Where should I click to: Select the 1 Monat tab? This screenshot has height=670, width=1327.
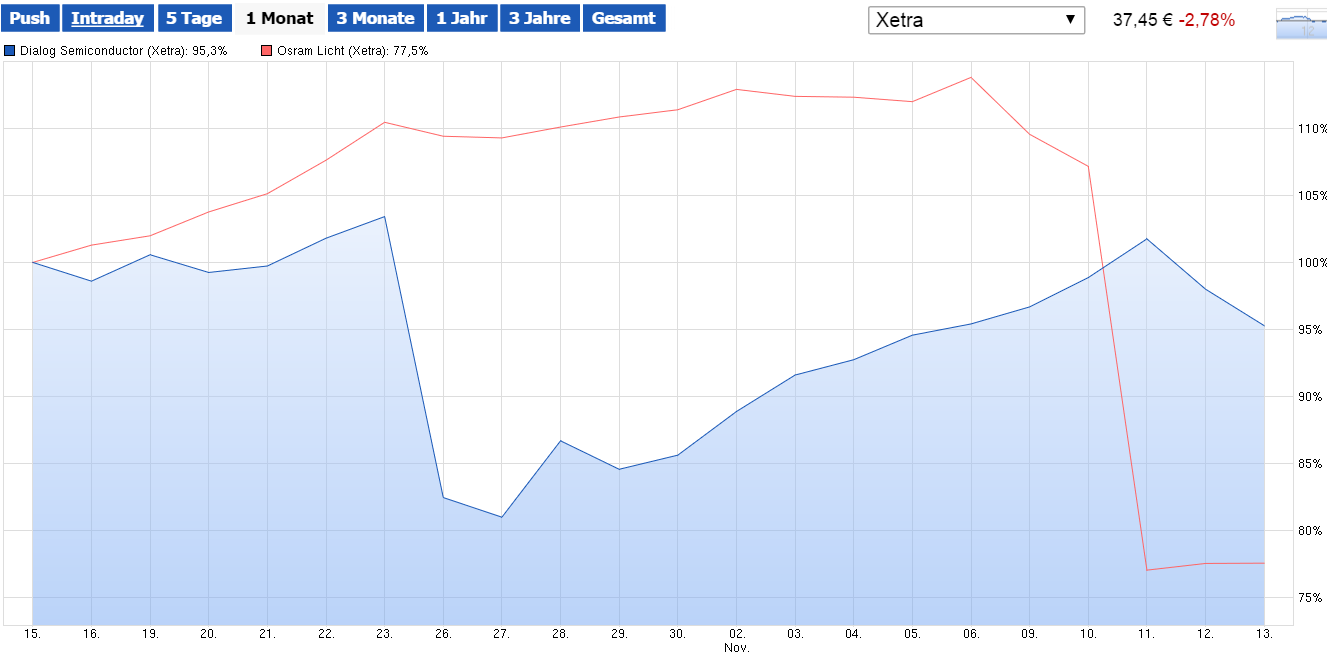(280, 18)
